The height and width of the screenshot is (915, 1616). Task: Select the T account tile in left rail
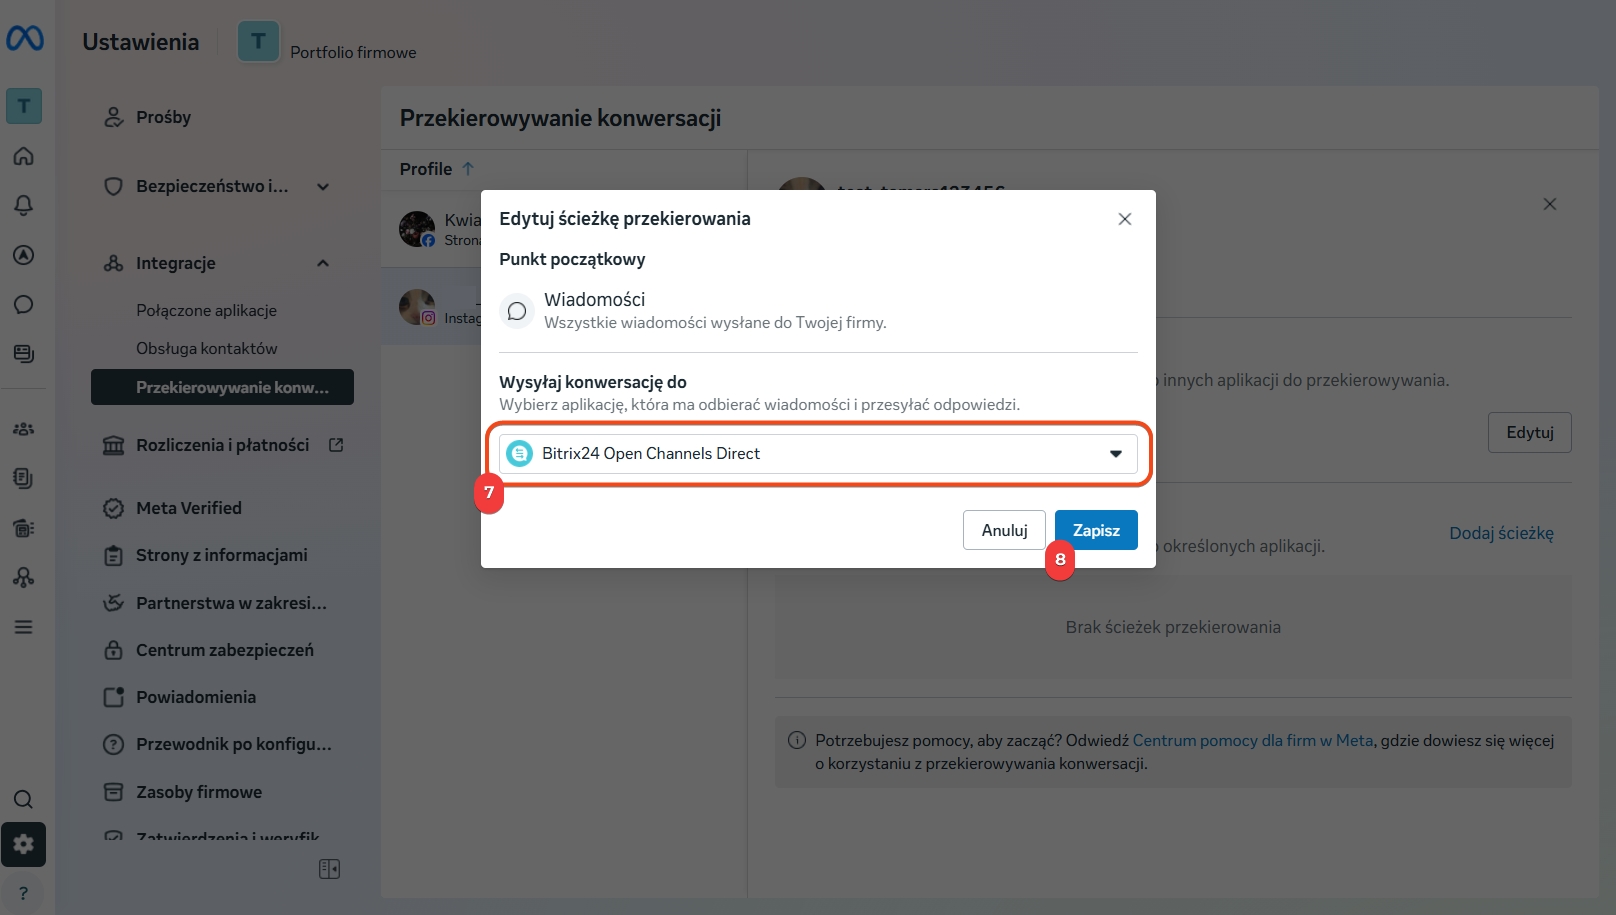24,106
